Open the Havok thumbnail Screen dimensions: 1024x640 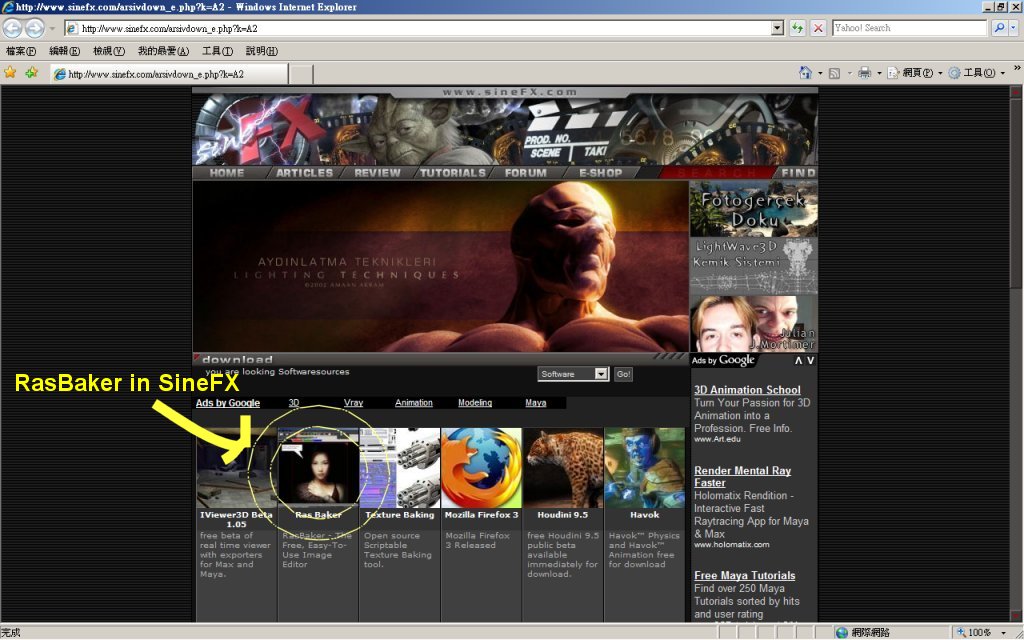pos(645,468)
